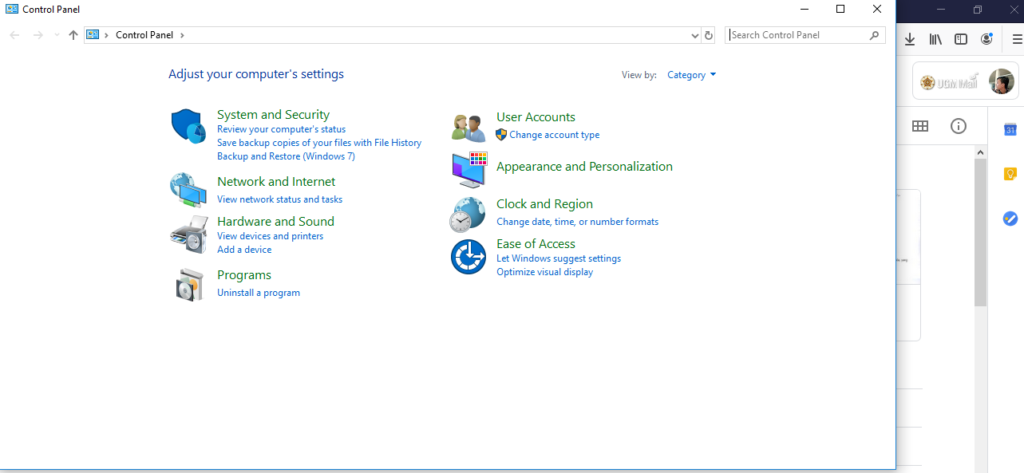Open the Google Calendar side panel icon
This screenshot has height=473, width=1024.
[x=1010, y=129]
